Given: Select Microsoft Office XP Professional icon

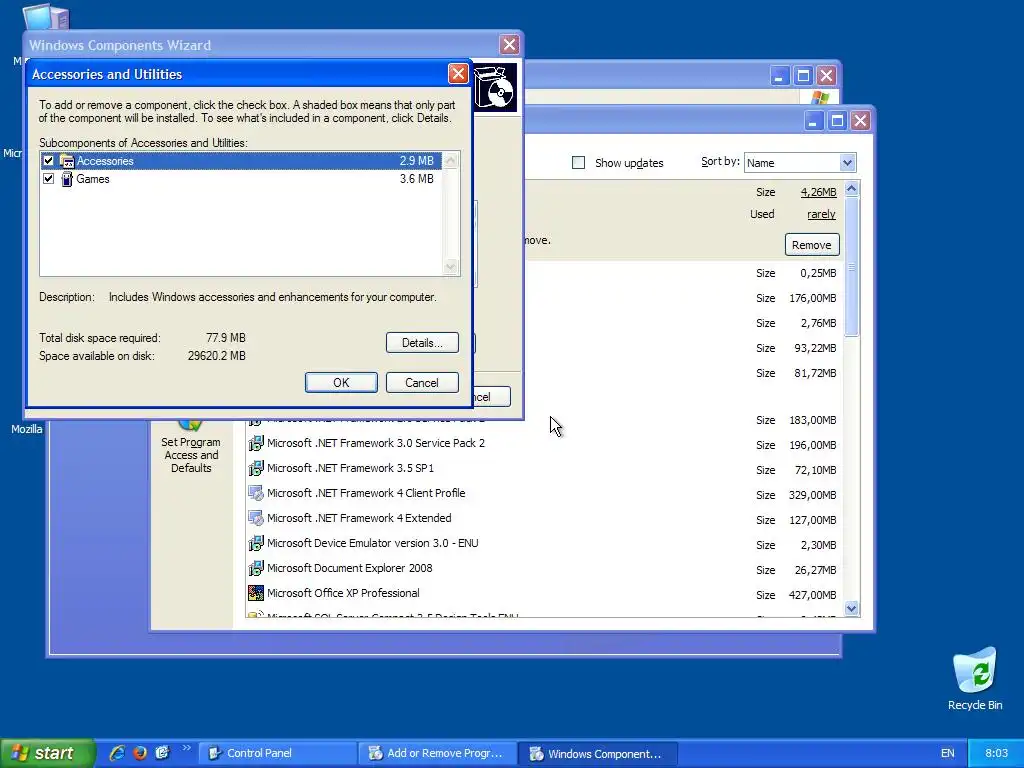Looking at the screenshot, I should click(256, 593).
